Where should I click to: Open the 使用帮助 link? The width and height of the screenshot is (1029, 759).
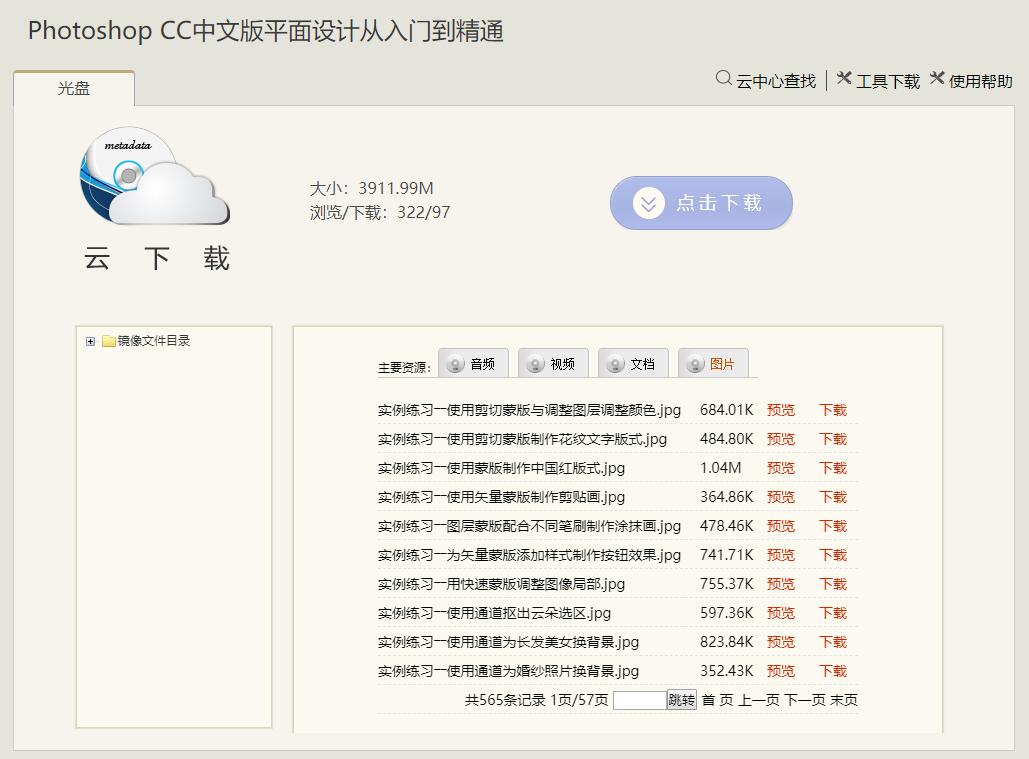(x=980, y=81)
